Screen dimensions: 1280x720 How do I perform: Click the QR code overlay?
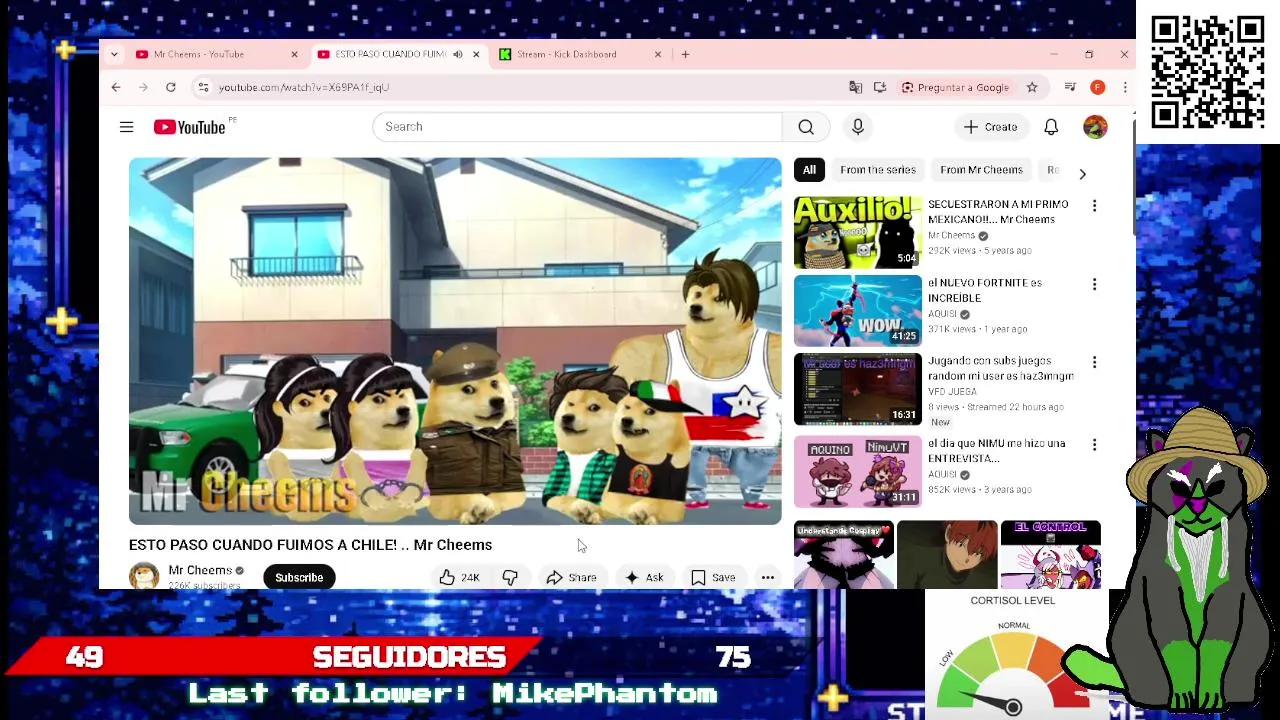coord(1208,72)
